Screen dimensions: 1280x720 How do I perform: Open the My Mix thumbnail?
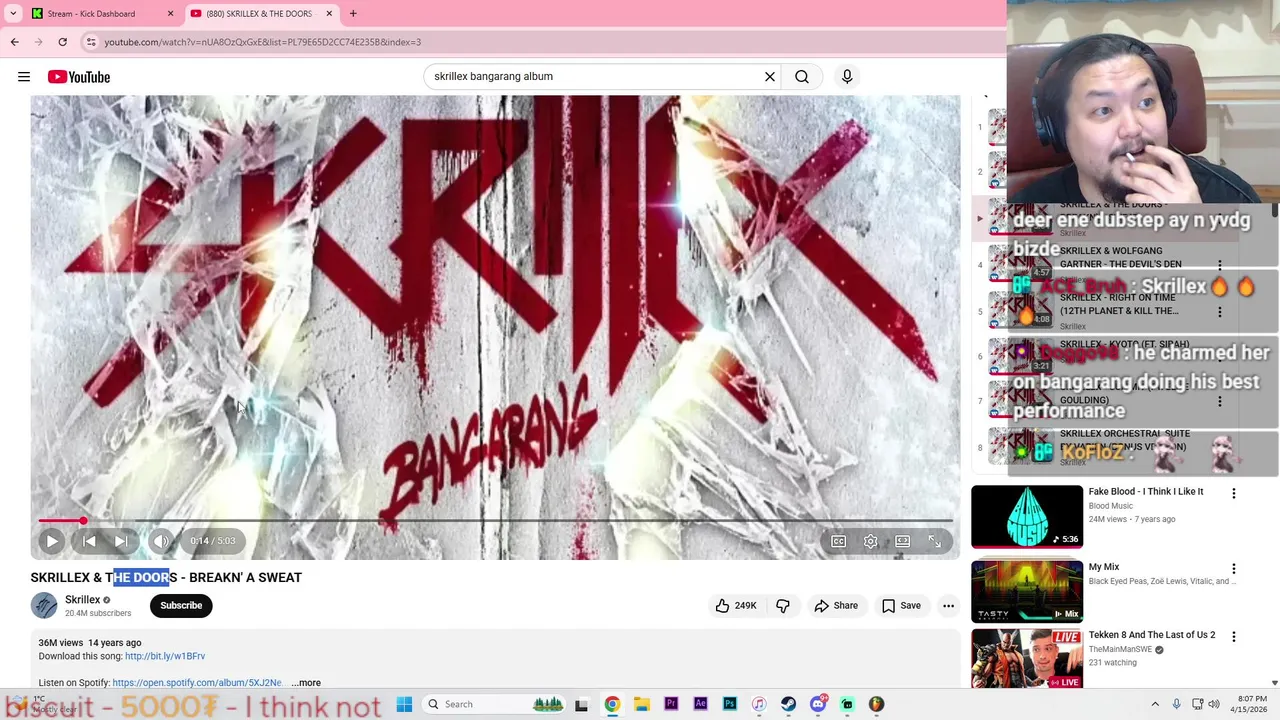[x=1027, y=591]
